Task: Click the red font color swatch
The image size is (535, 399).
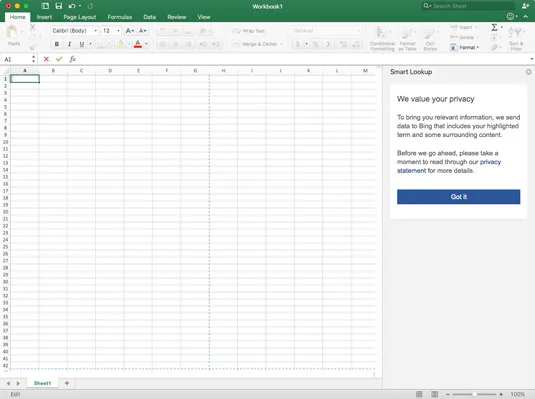Action: 138,44
